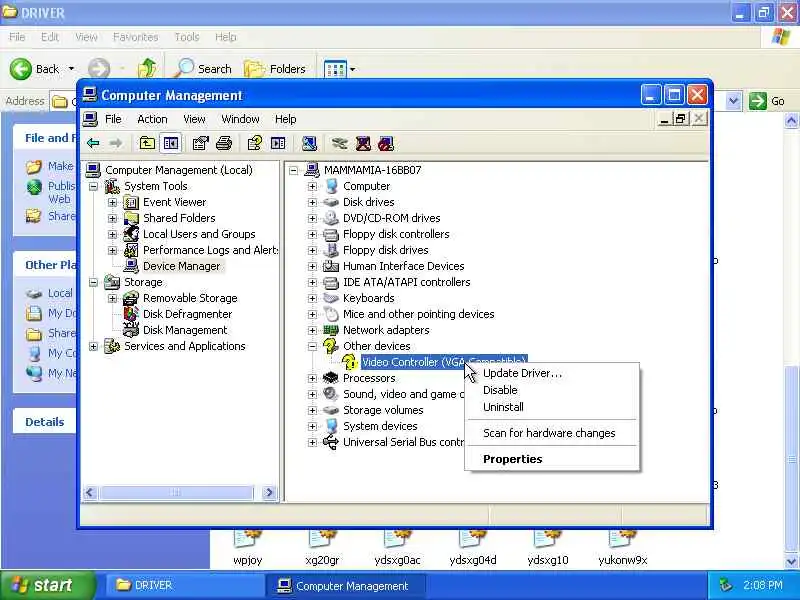Viewport: 800px width, 600px height.
Task: Click the Show/Hide Action Pane toolbar icon
Action: point(278,143)
